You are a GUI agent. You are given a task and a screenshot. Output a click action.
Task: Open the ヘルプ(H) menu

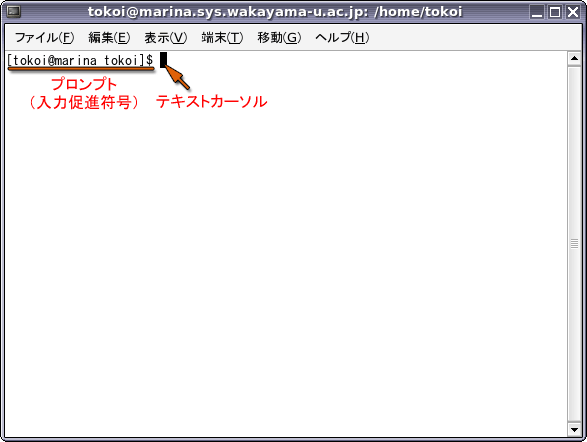(342, 37)
